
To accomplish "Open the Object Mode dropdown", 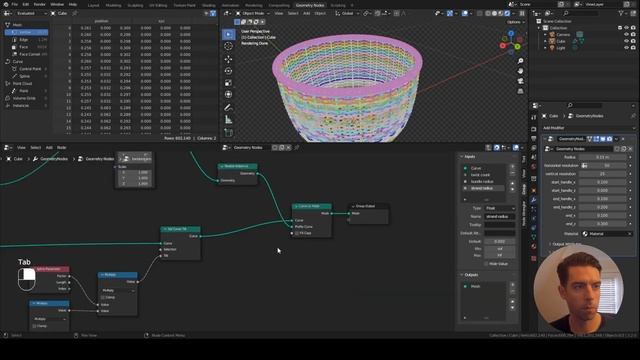I will click(x=252, y=13).
